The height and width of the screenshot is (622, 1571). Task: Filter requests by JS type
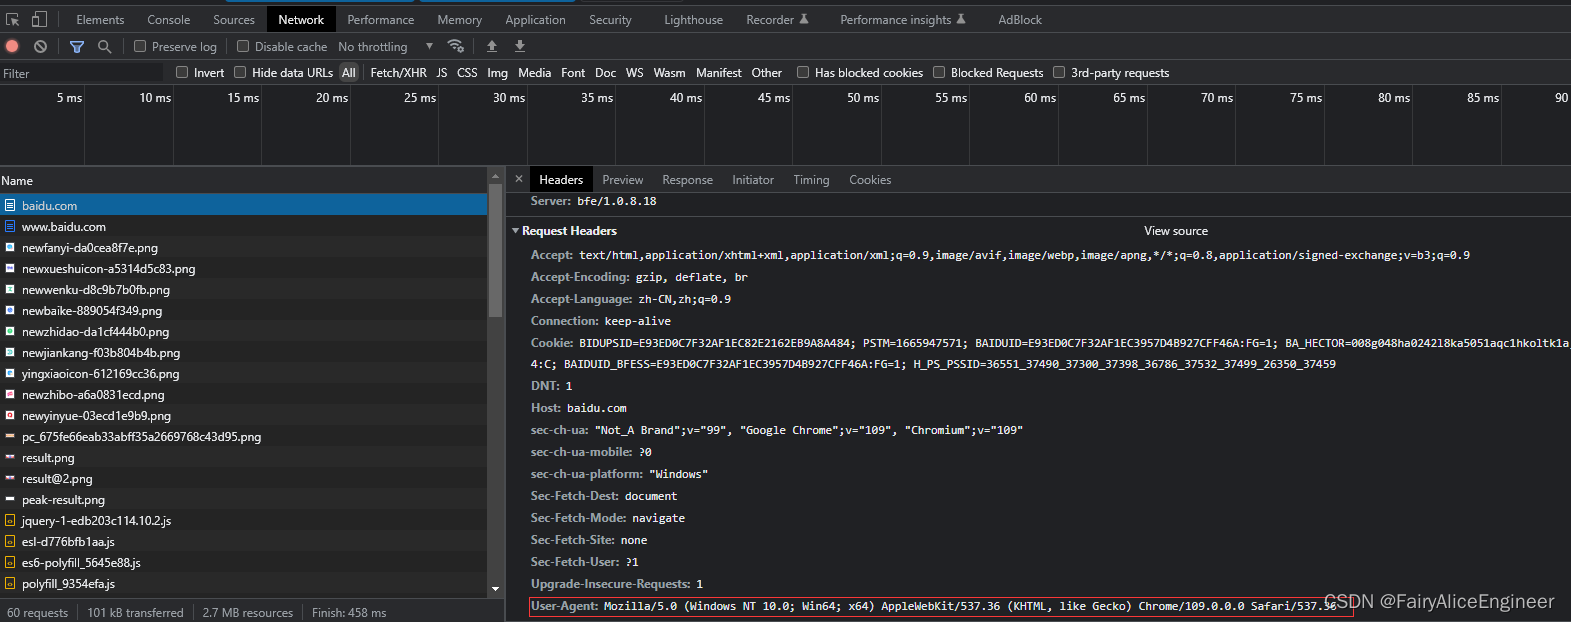[x=441, y=72]
